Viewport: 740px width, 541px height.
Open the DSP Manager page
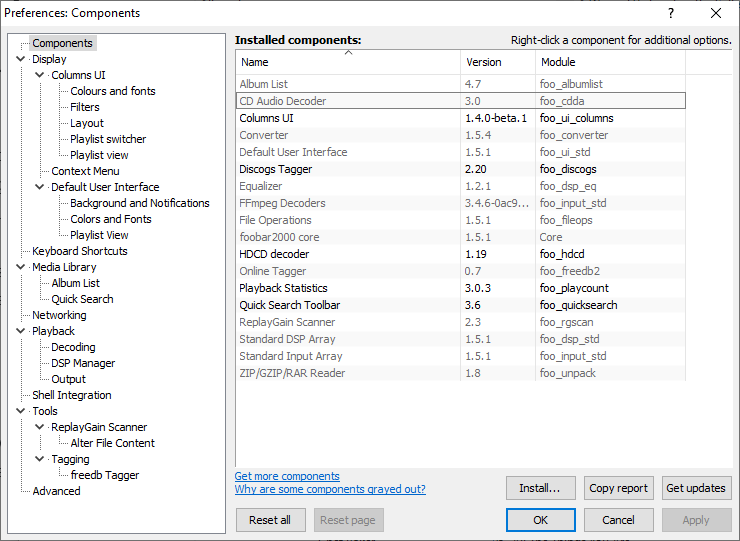[x=83, y=363]
